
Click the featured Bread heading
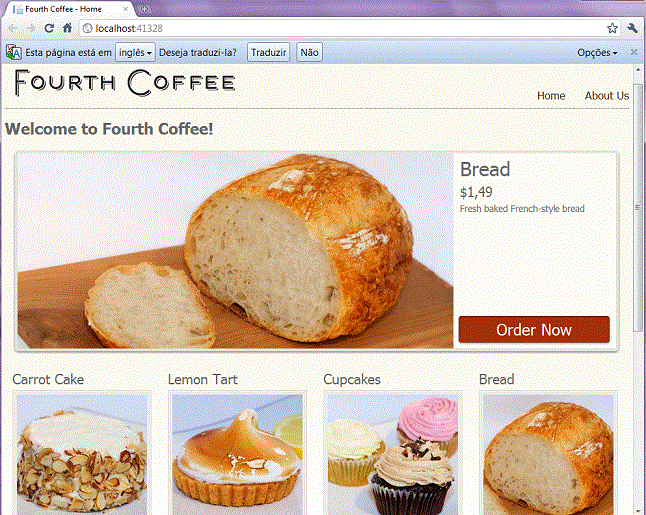tap(485, 169)
